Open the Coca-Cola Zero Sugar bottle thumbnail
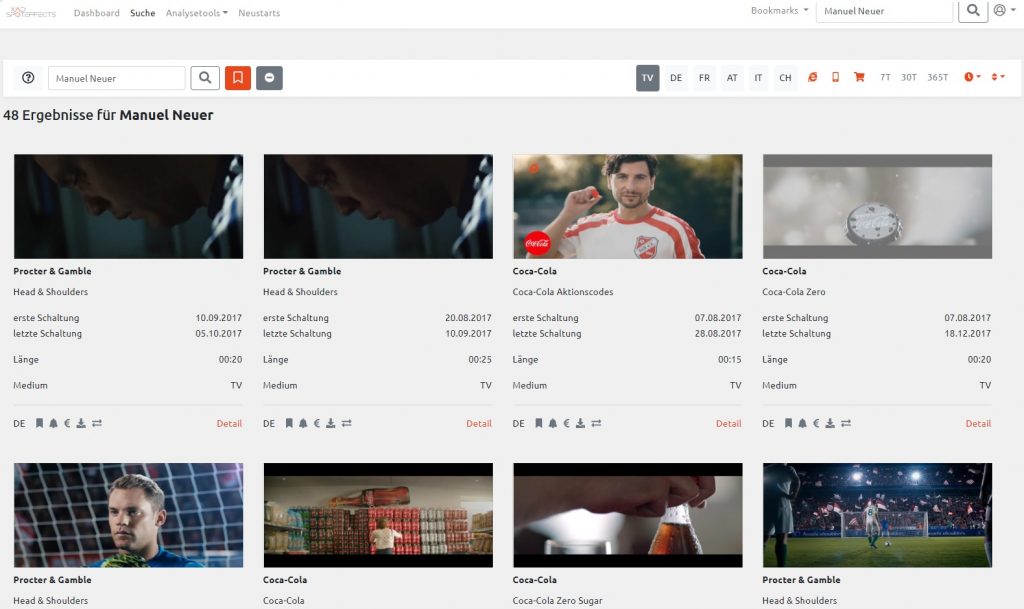The width and height of the screenshot is (1024, 609). click(628, 515)
